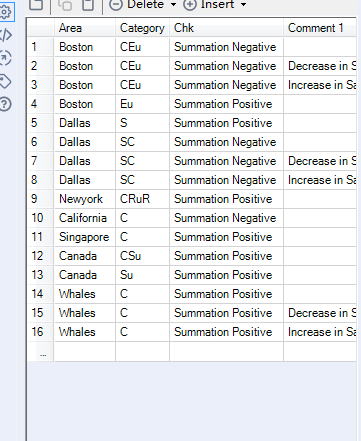The image size is (361, 441).
Task: Click Area cell 'Whales' in row 14
Action: pyautogui.click(x=85, y=294)
